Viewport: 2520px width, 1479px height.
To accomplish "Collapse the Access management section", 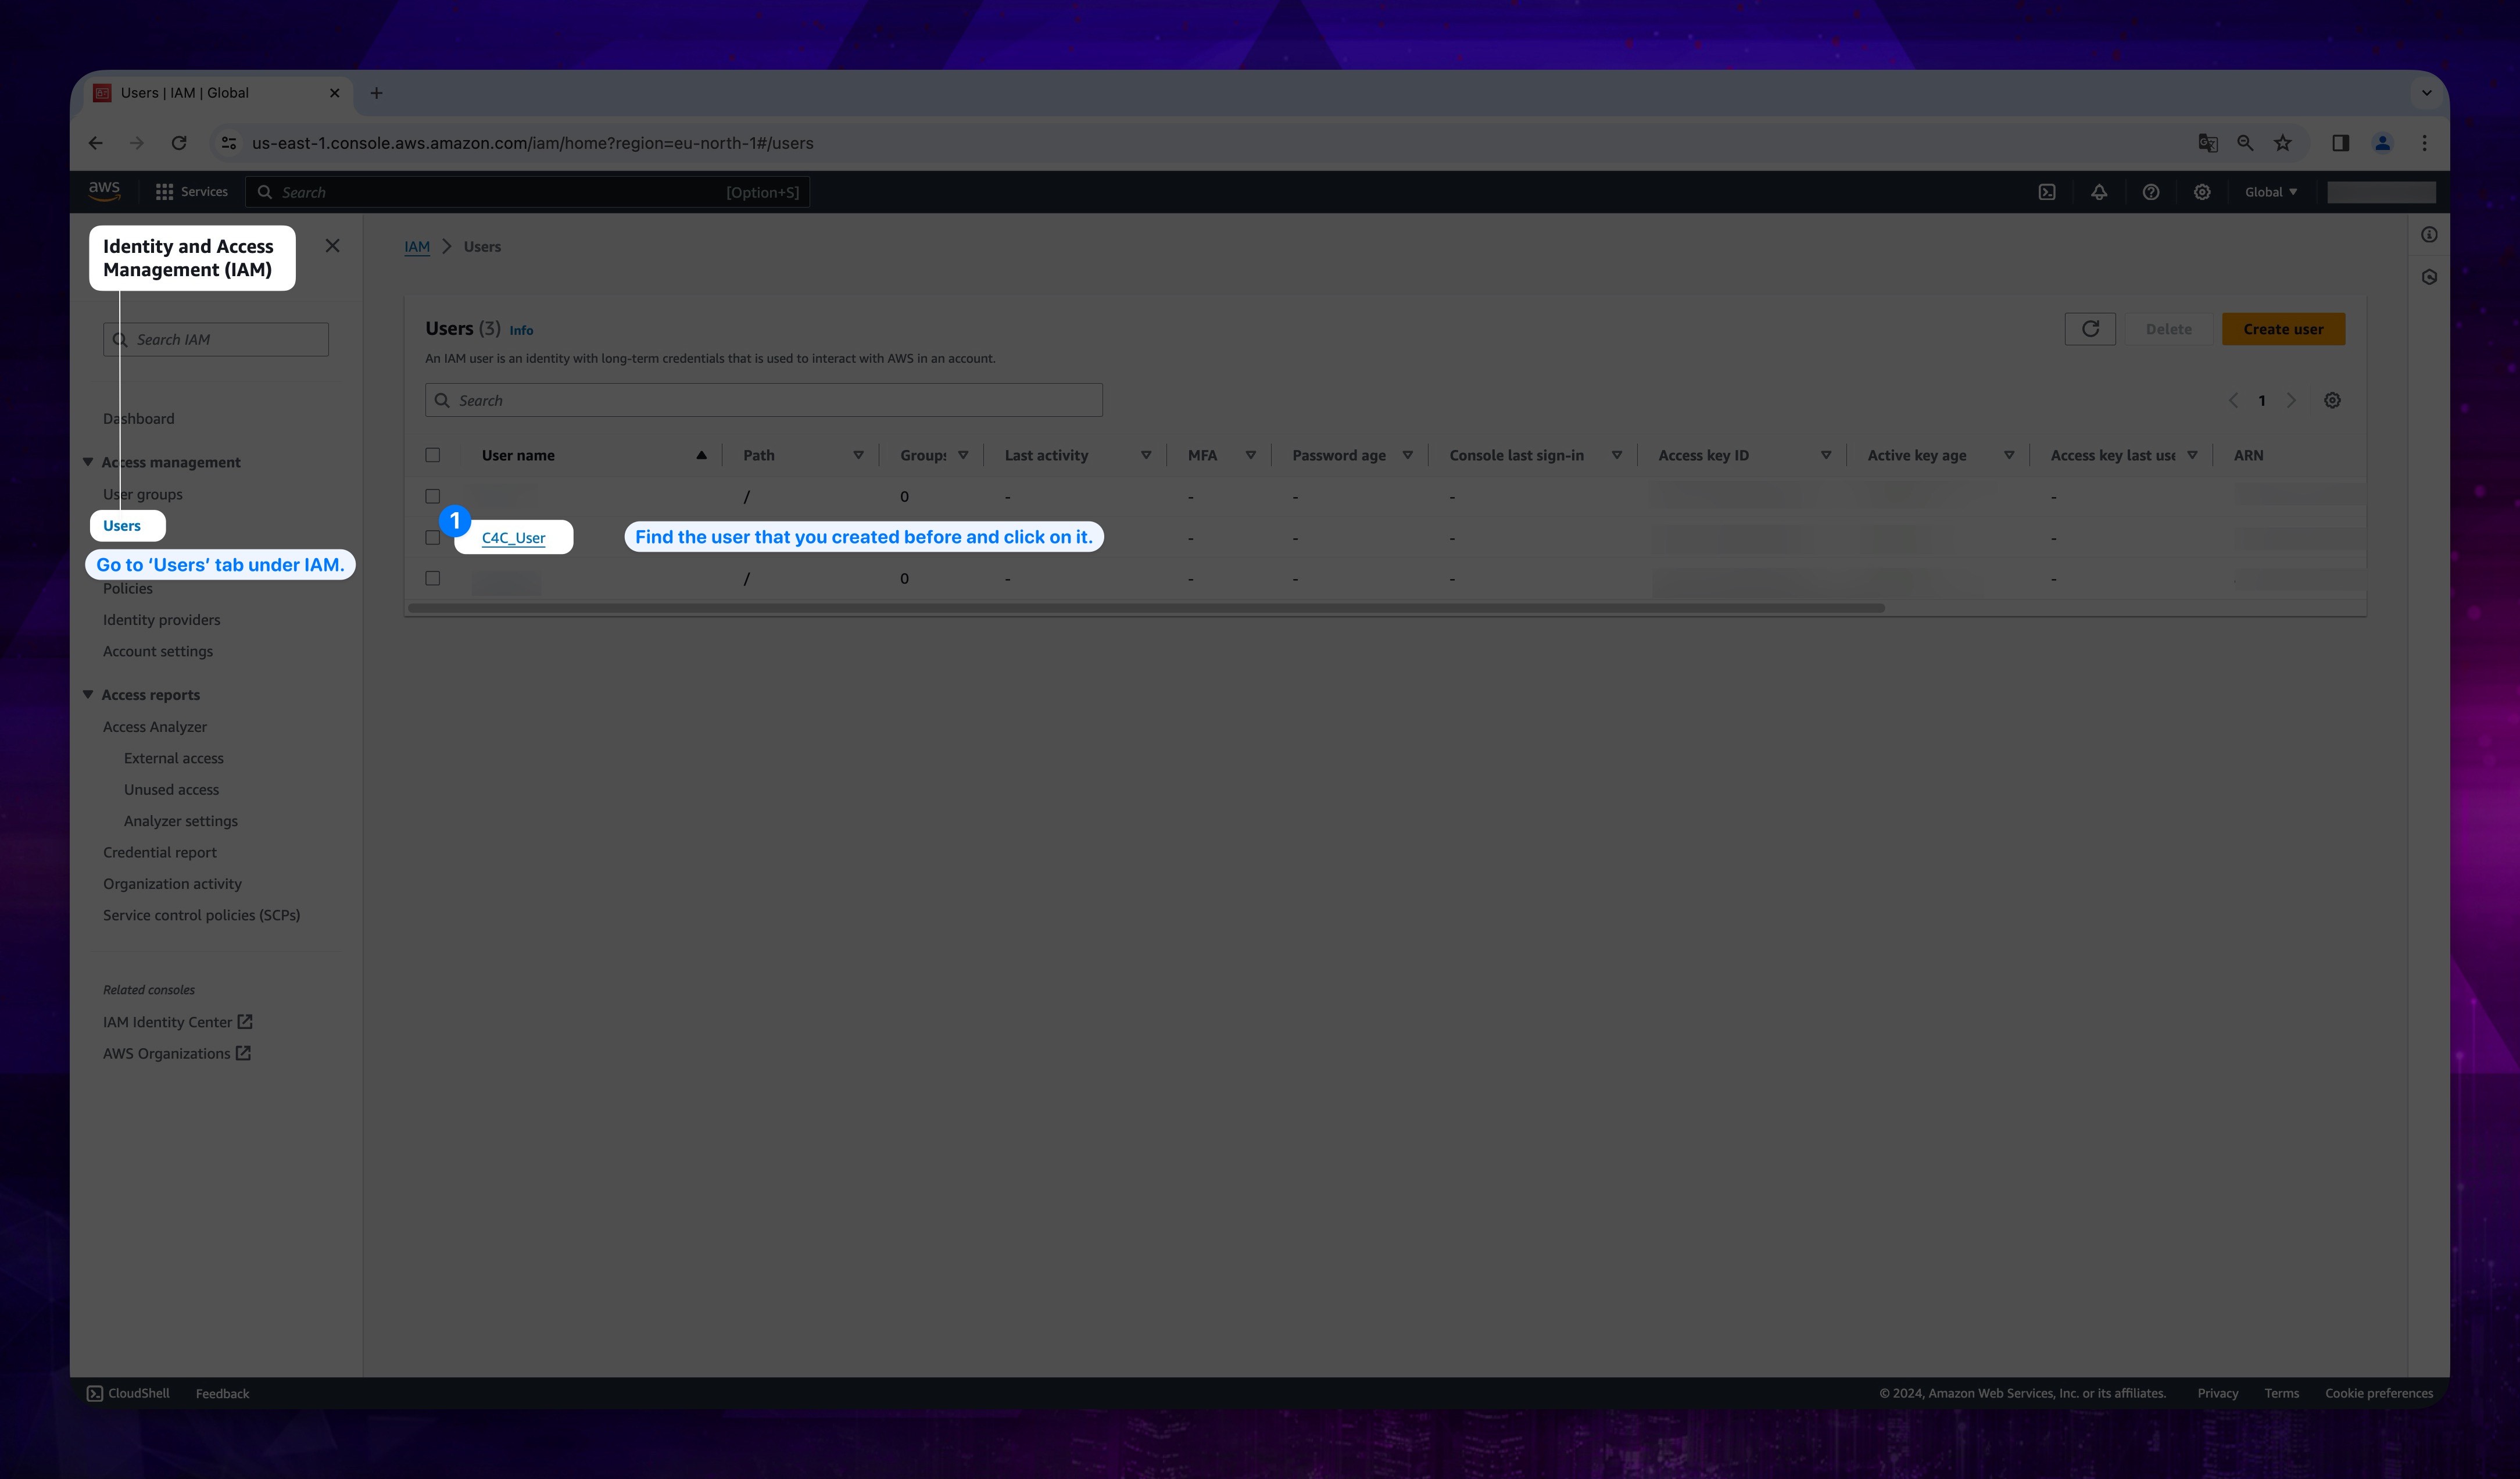I will [88, 462].
